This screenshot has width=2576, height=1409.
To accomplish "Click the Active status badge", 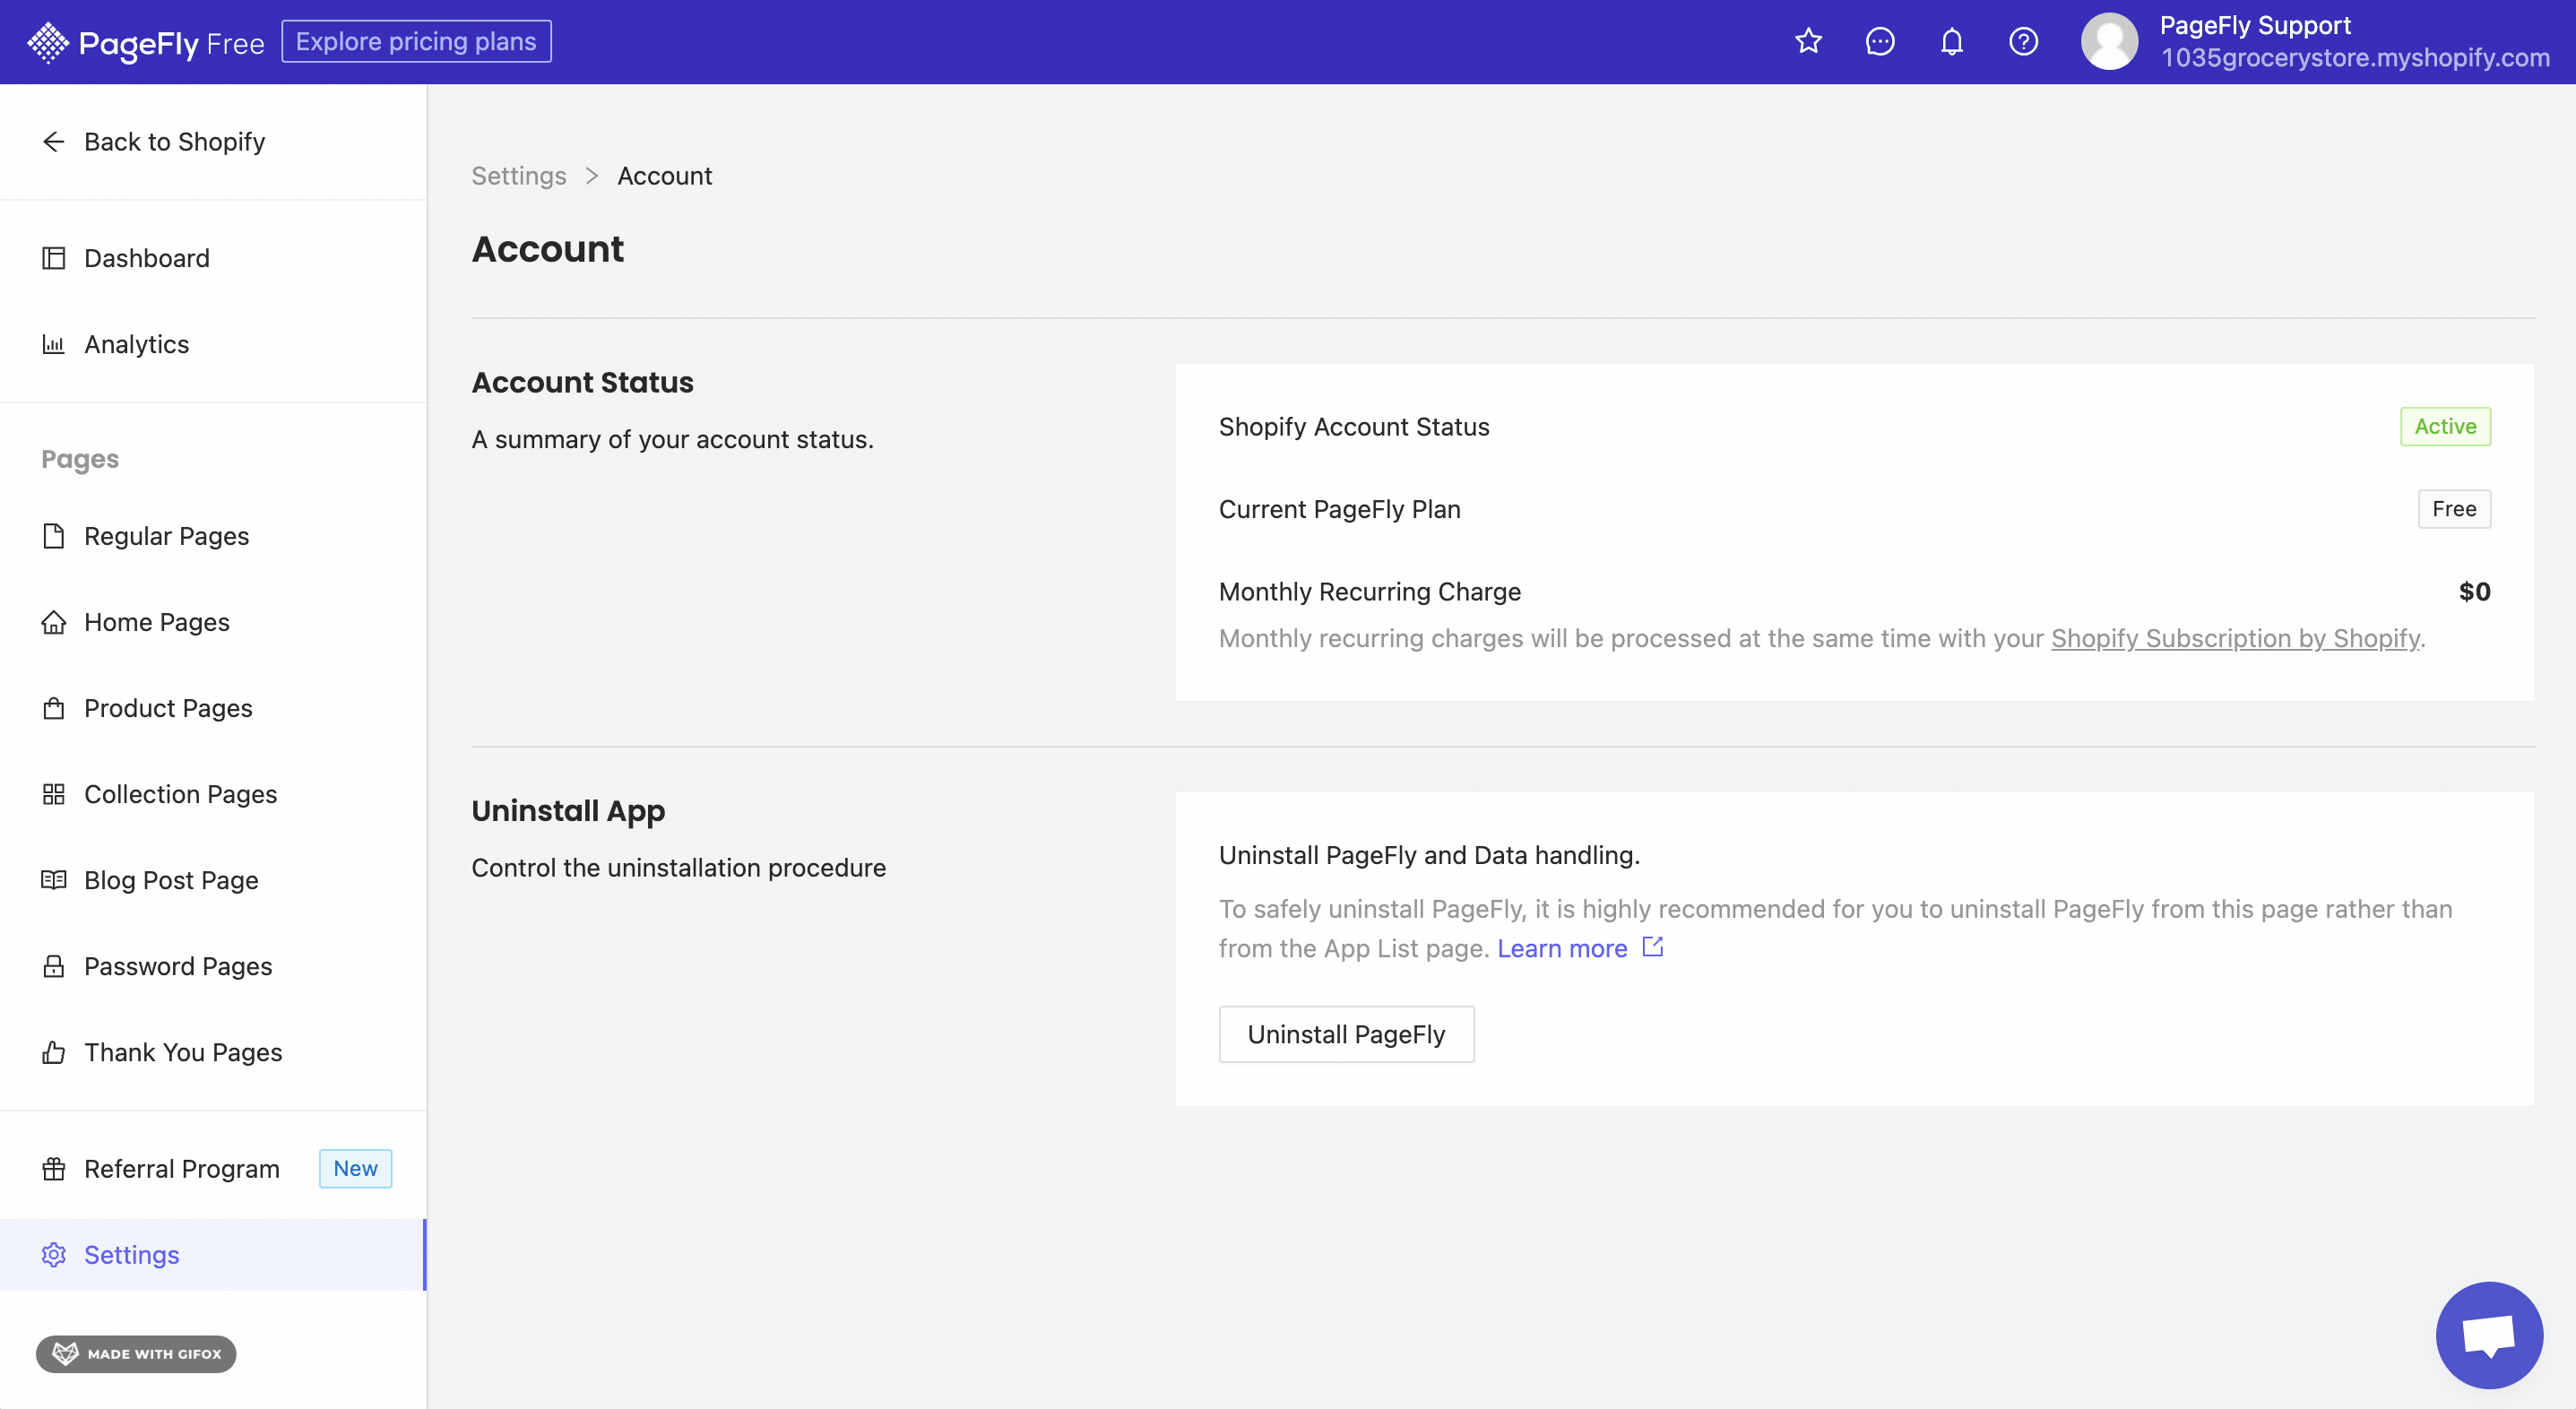I will tap(2445, 426).
